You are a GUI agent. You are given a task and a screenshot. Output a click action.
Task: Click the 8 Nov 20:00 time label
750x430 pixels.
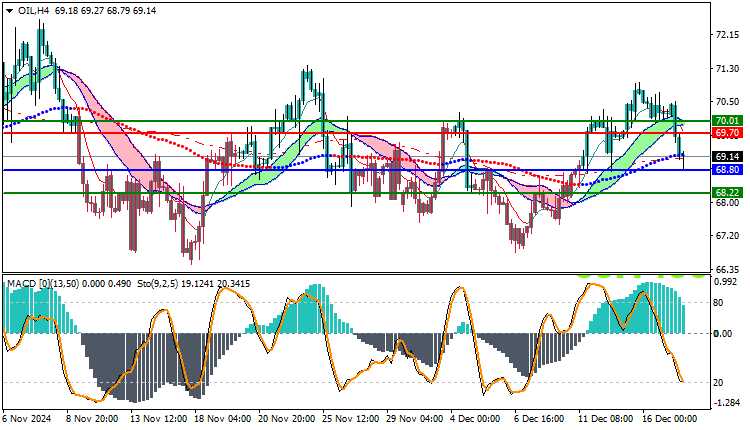pos(92,419)
